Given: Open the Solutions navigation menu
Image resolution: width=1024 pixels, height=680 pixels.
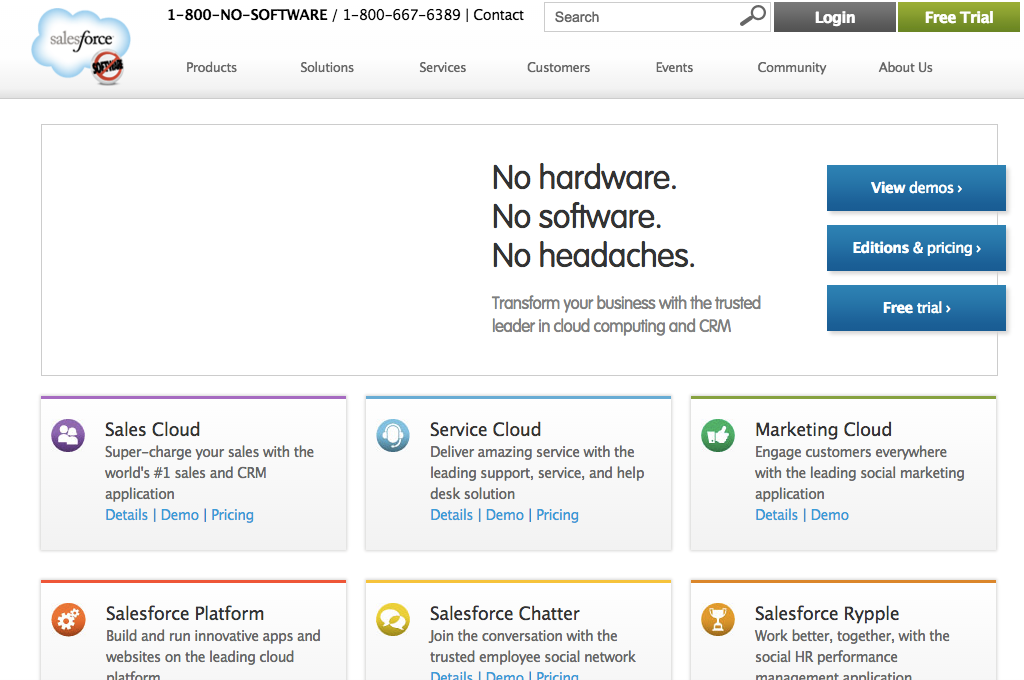Looking at the screenshot, I should point(327,68).
